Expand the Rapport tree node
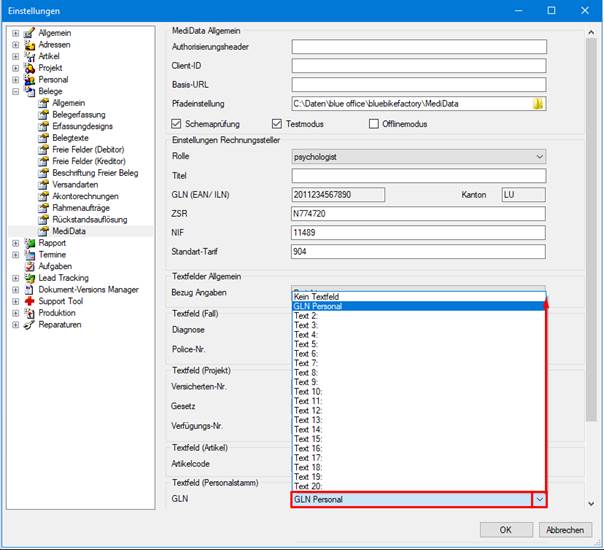 (x=15, y=243)
